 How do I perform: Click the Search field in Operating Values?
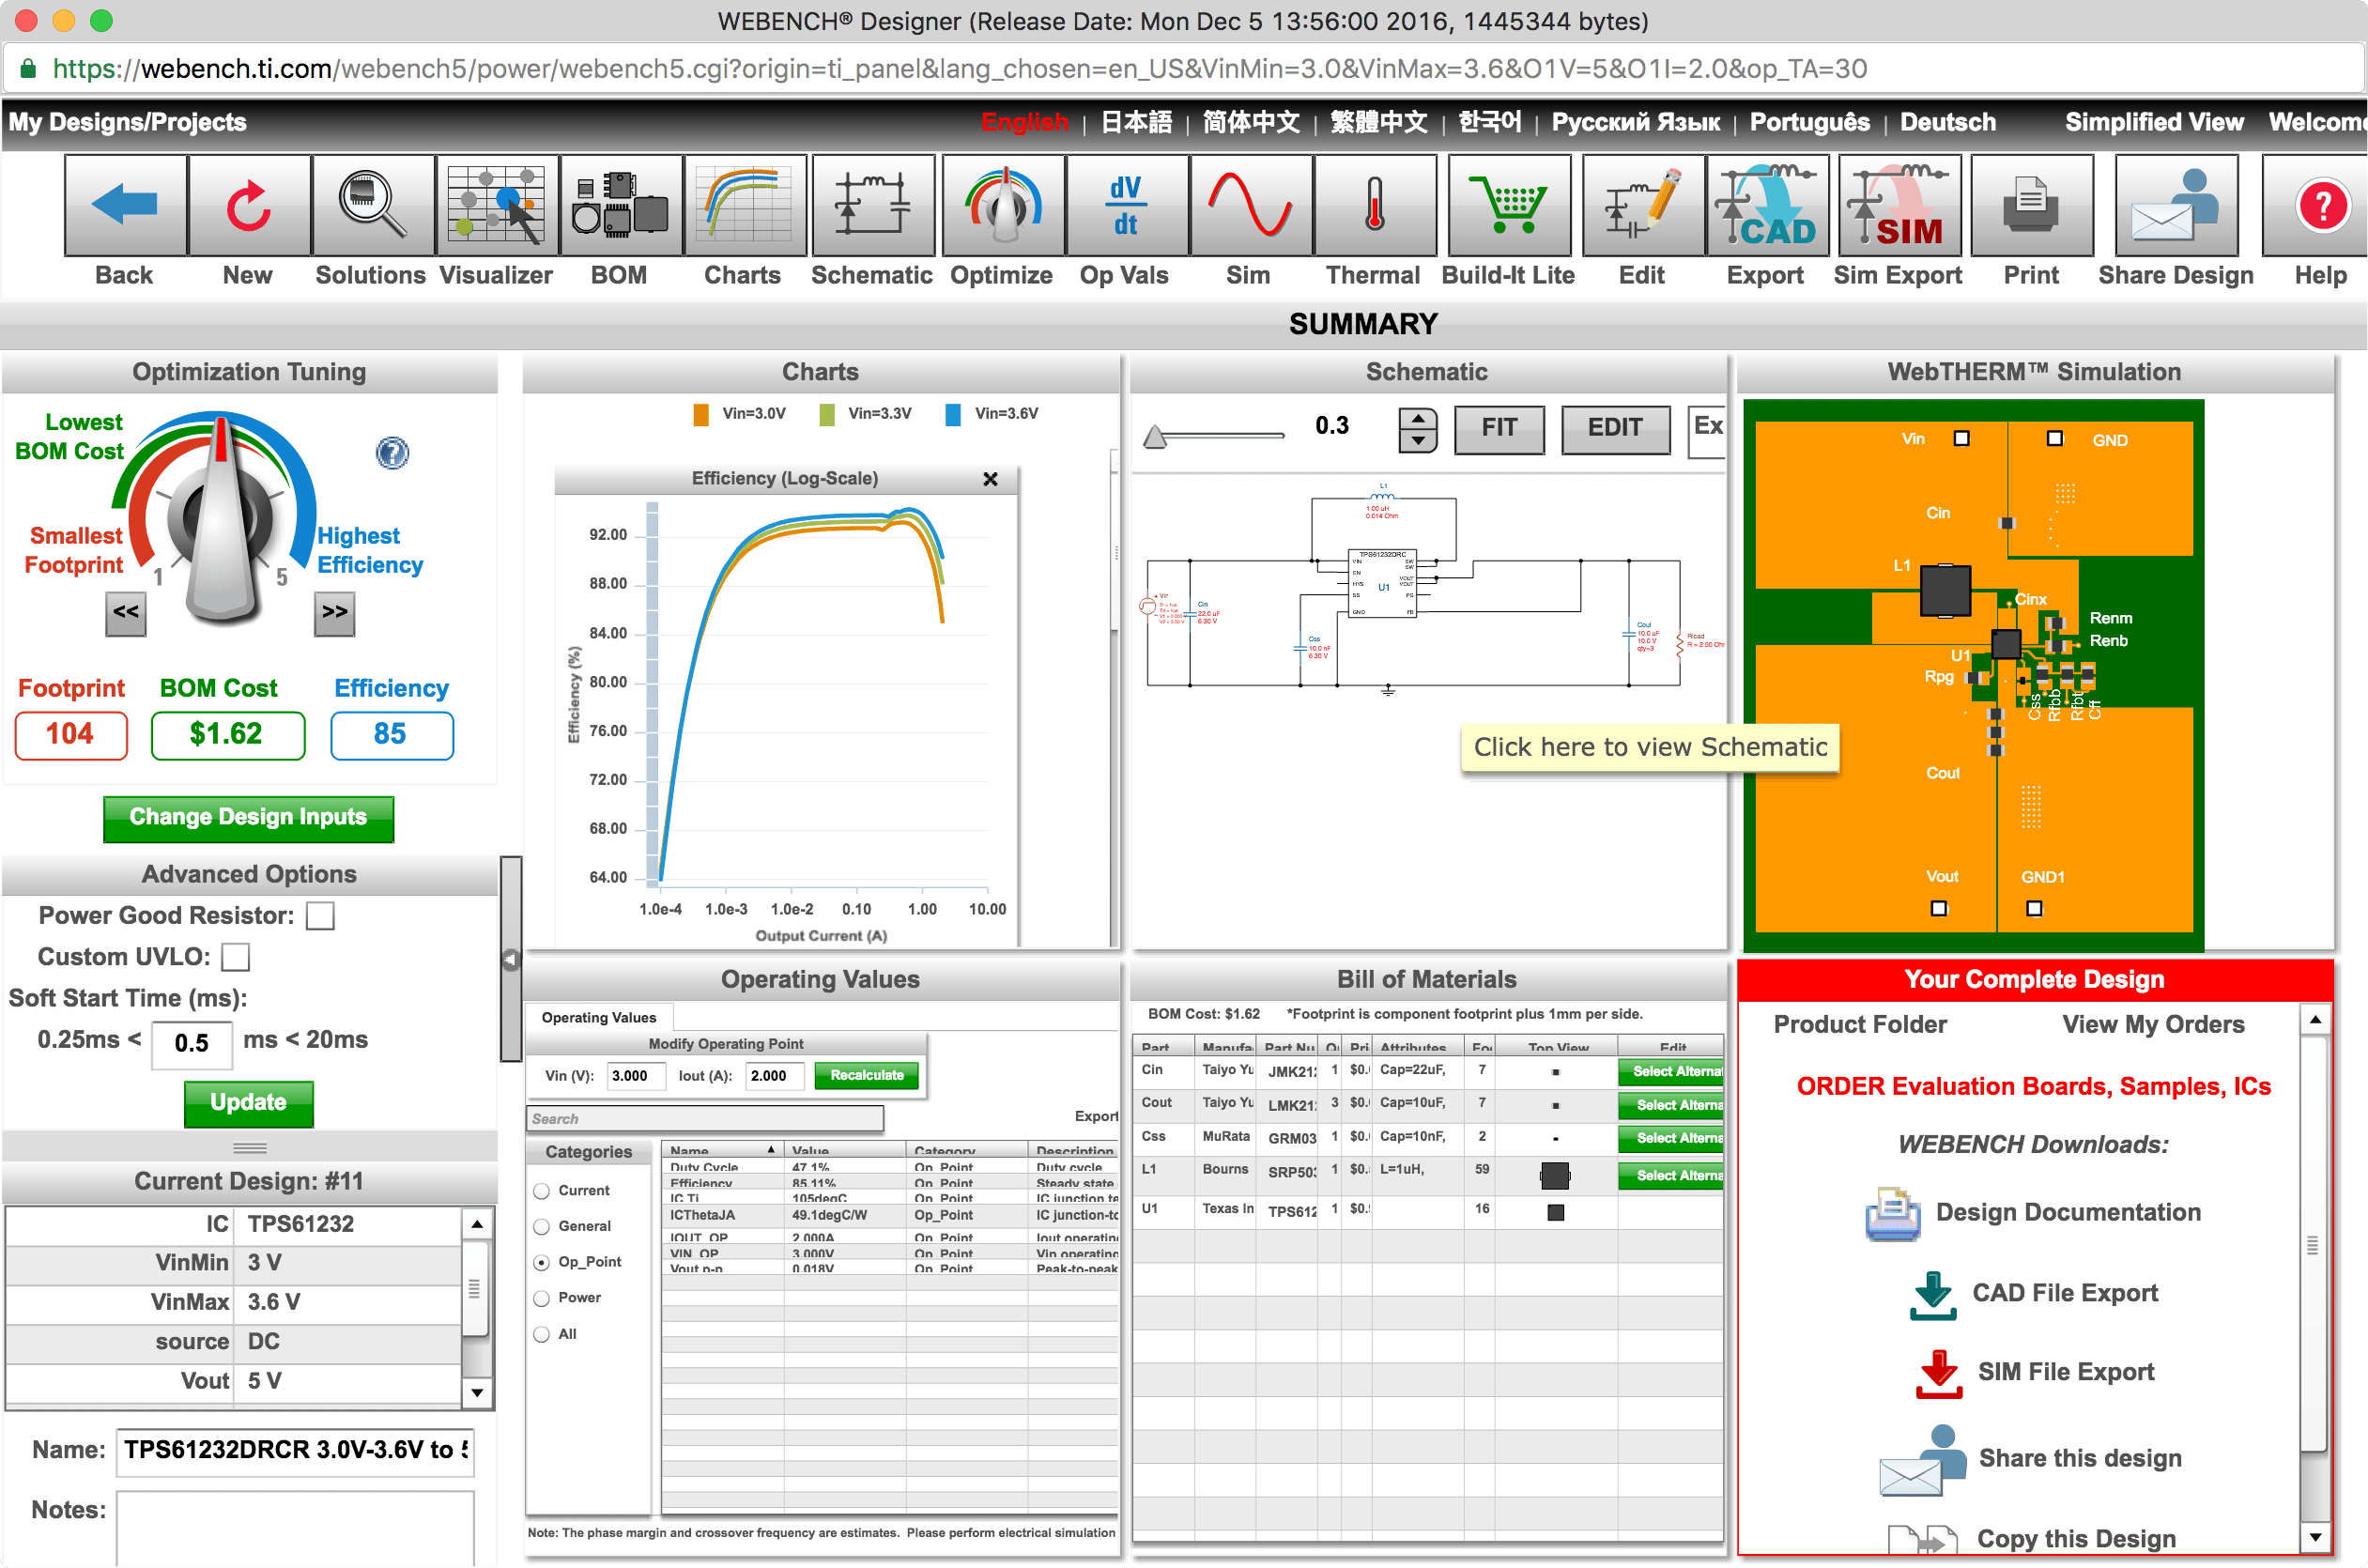tap(705, 1118)
